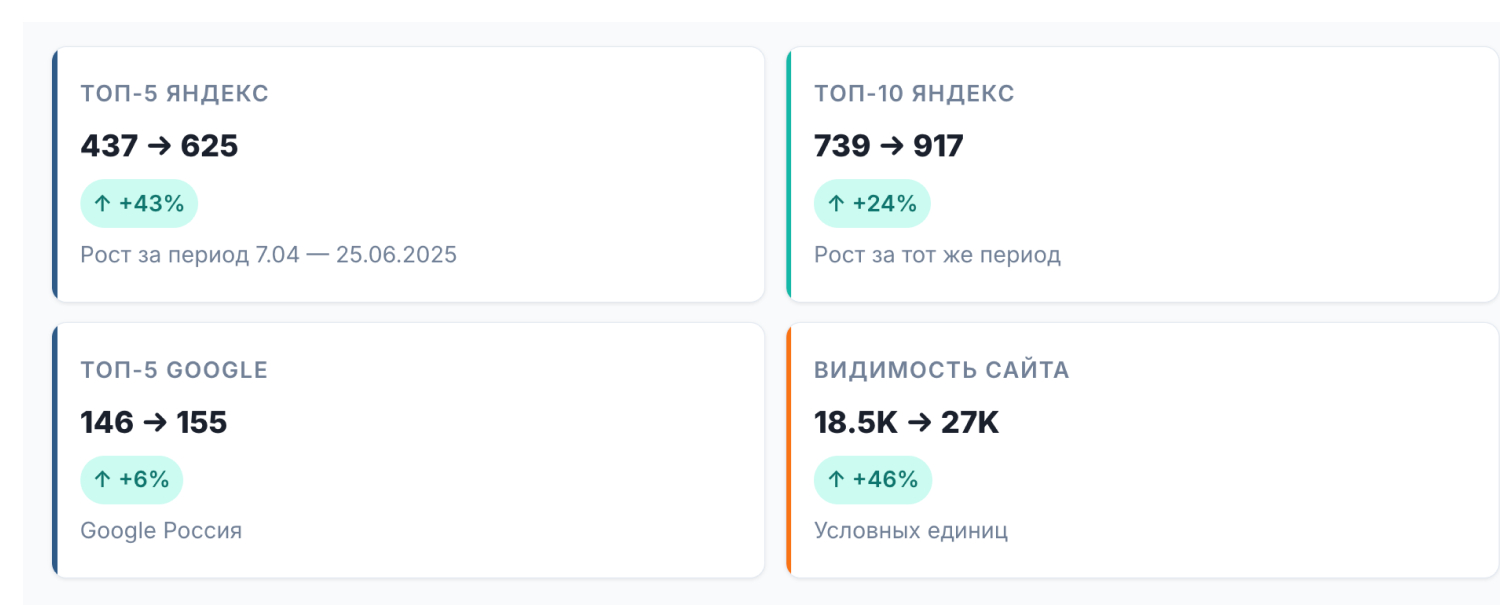Click the up arrow in +6% badge

pyautogui.click(x=102, y=480)
